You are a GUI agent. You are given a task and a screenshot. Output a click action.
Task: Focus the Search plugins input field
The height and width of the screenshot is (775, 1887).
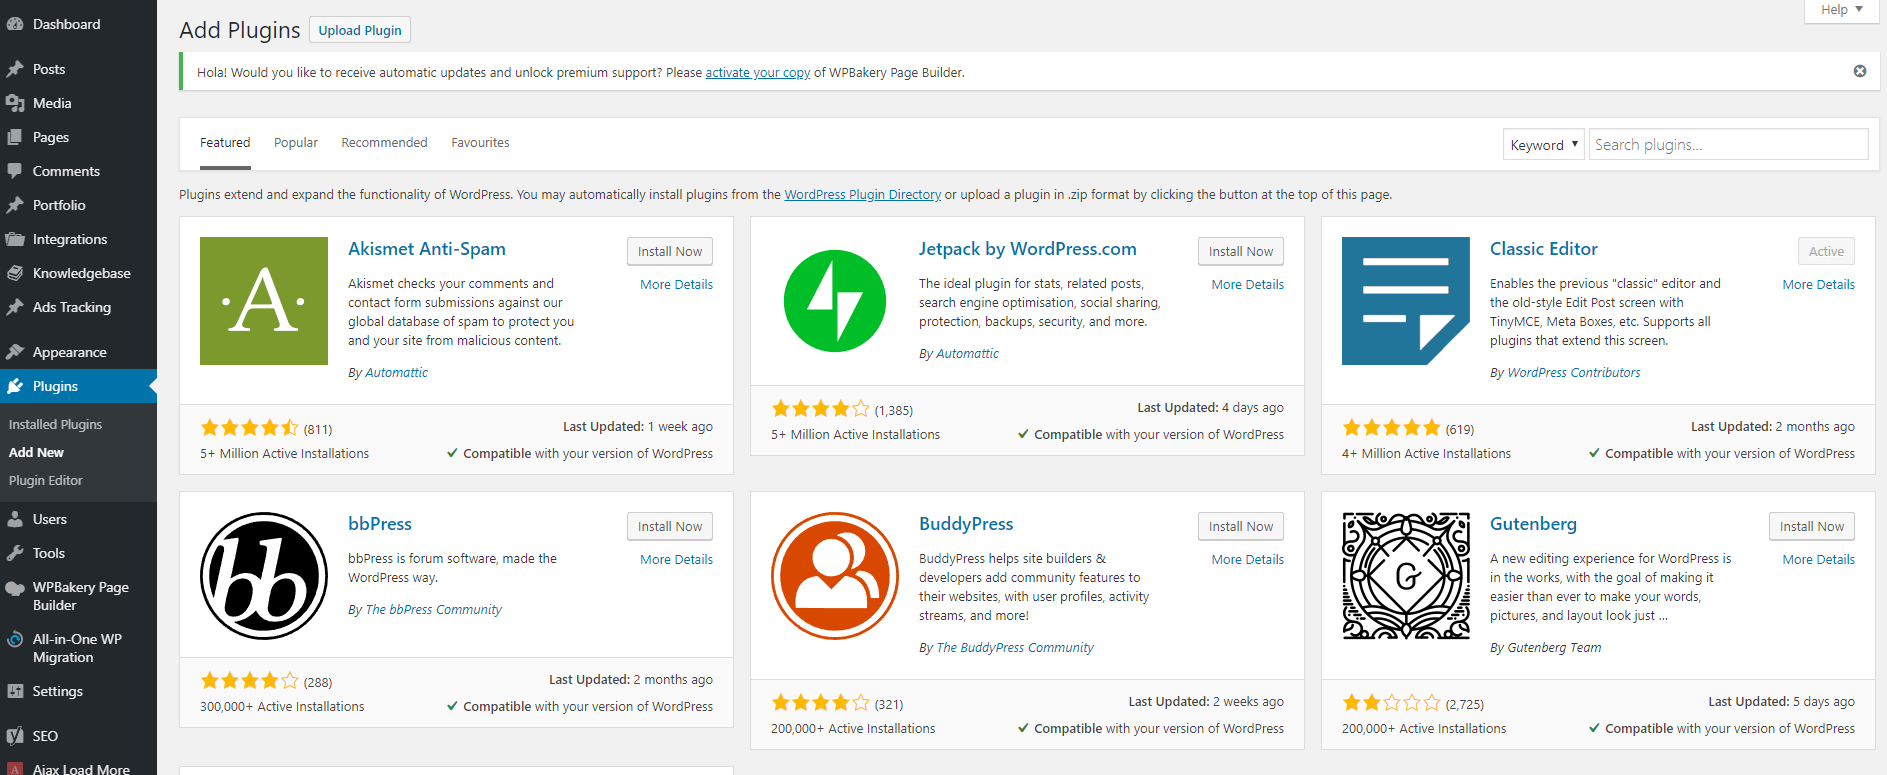[x=1729, y=144]
